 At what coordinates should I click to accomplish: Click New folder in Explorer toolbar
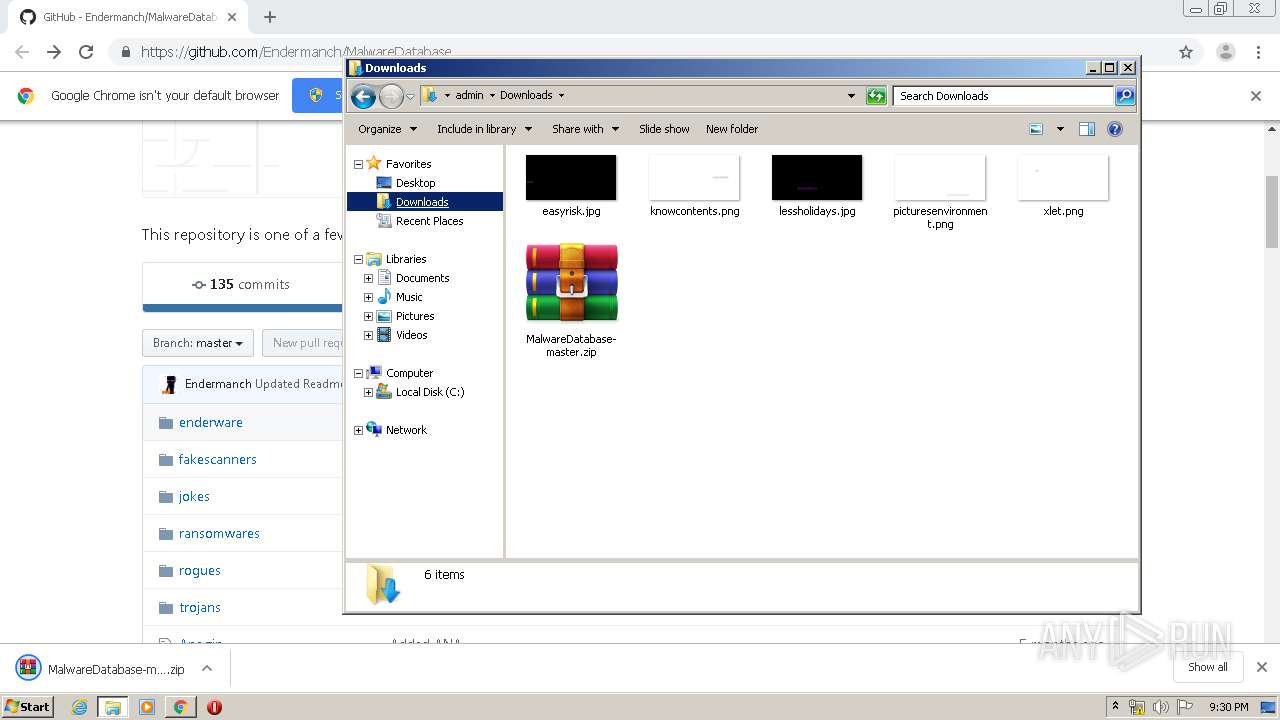732,129
